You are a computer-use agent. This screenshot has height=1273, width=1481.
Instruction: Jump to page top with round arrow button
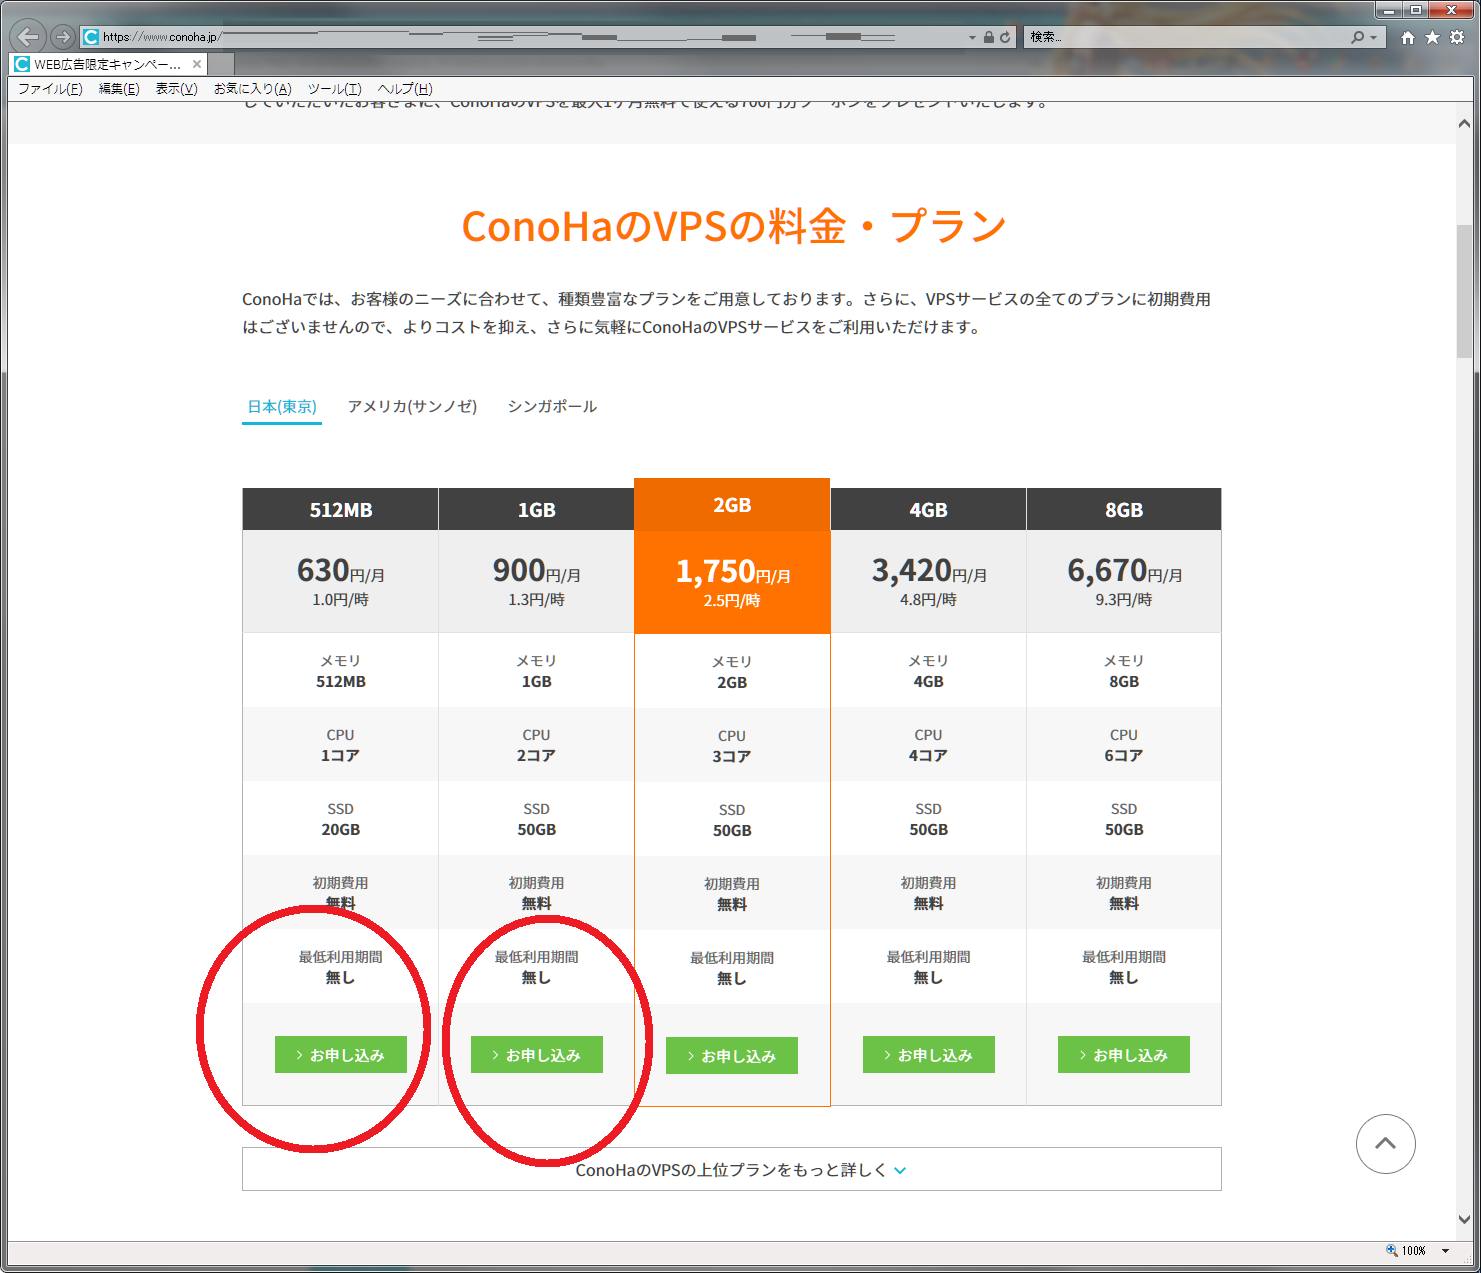coord(1386,1144)
